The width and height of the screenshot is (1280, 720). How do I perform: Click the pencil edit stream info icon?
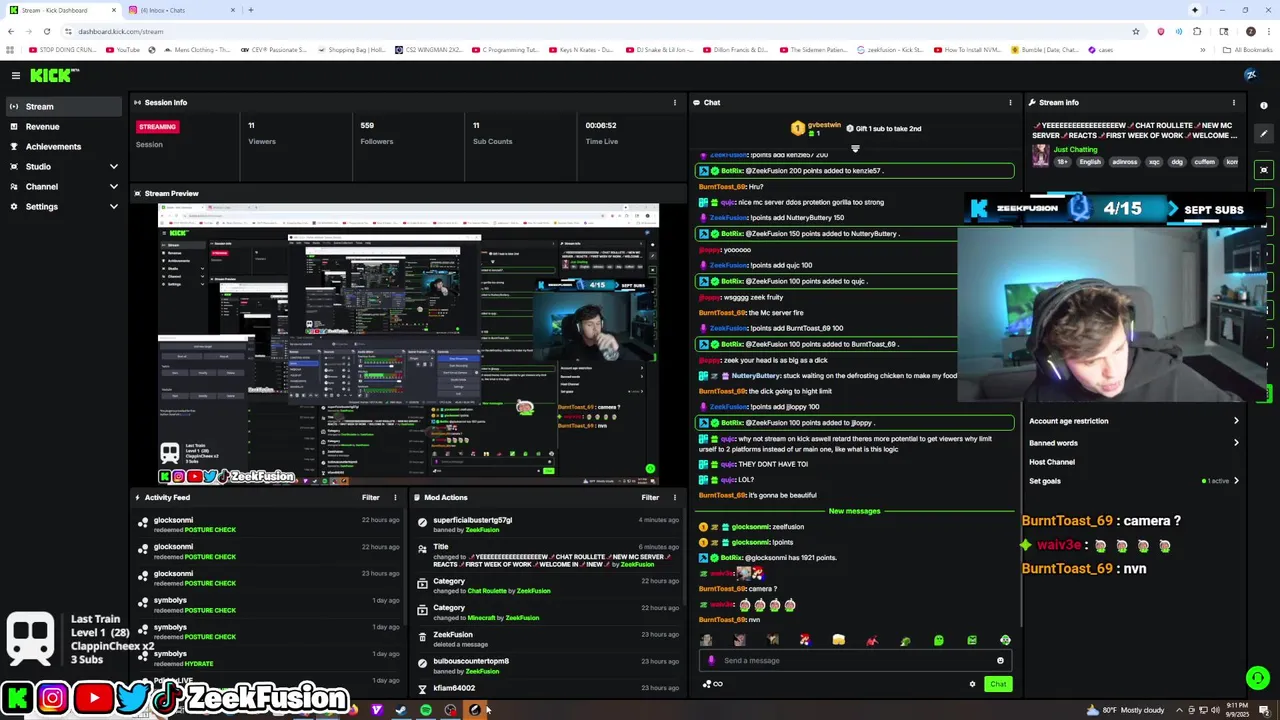point(1264,134)
